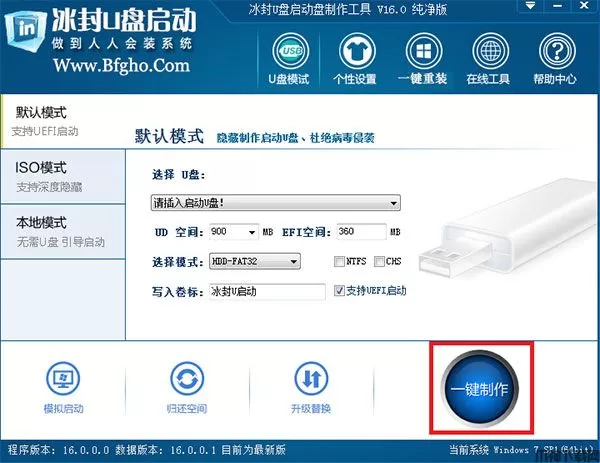Select the 默认模式 side tab
600x463 pixels.
[x=63, y=121]
